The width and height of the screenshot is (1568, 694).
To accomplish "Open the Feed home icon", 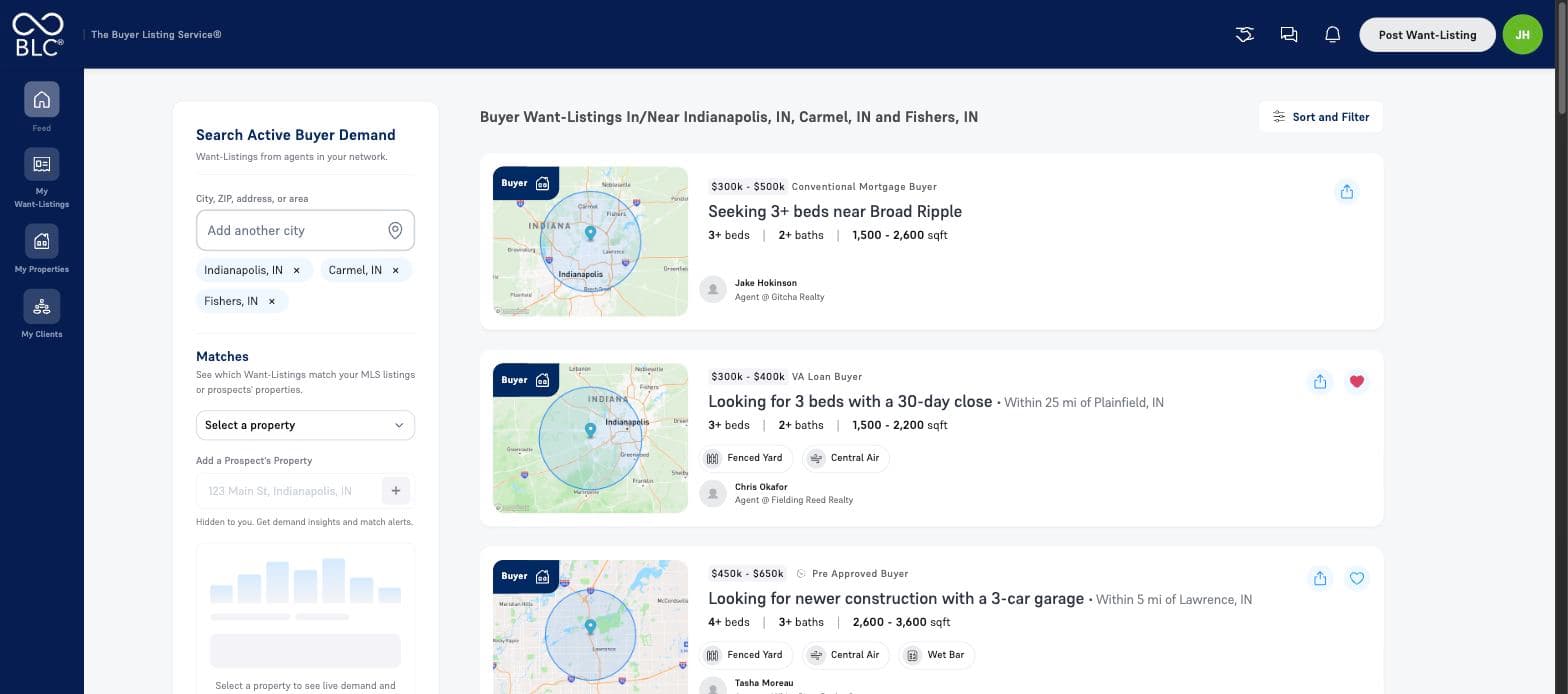I will point(42,99).
